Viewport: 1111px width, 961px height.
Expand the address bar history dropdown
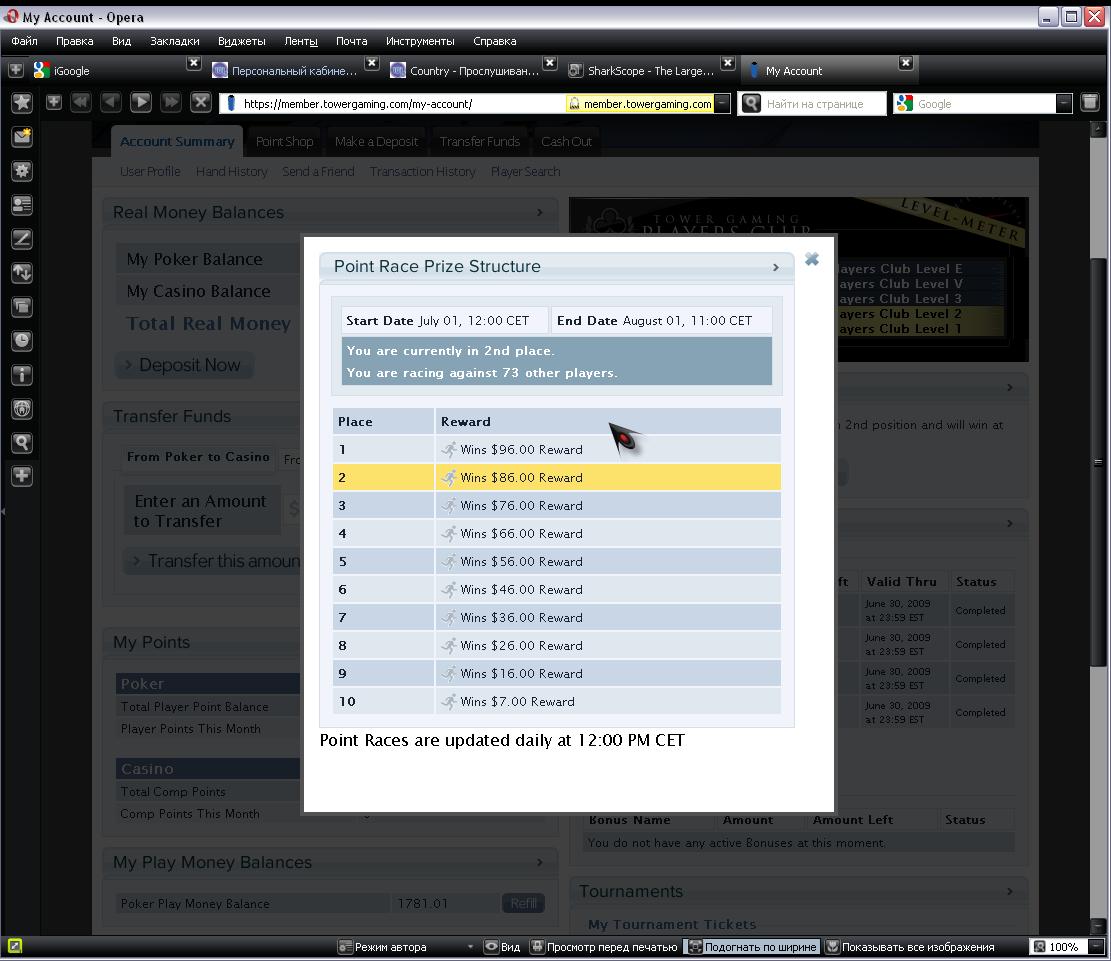(x=722, y=103)
